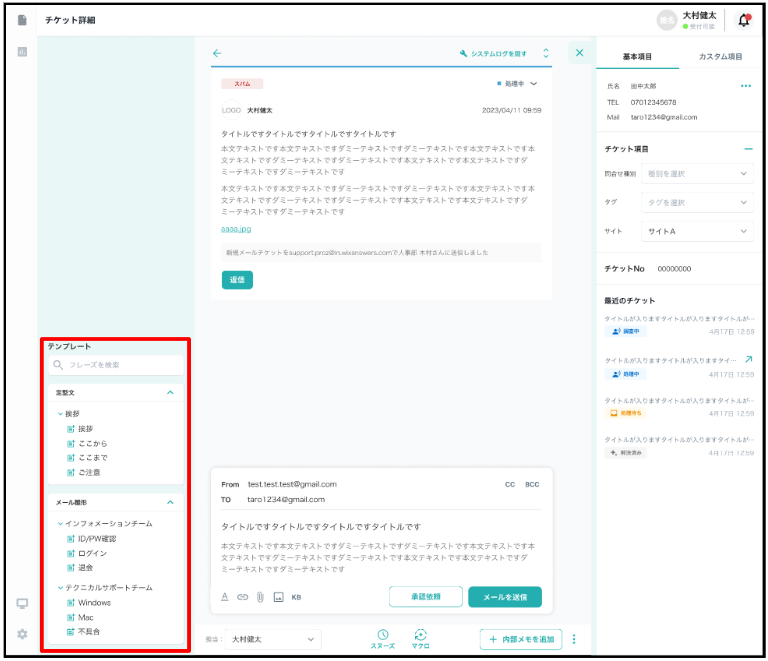Switch to the カスタム項目 tab

click(720, 56)
